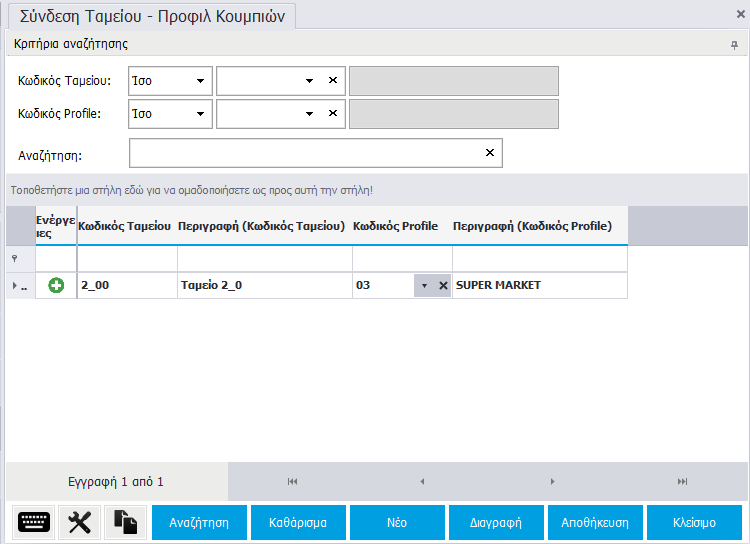750x544 pixels.
Task: Select the Σύνδεση Ταμείου tab
Action: [153, 16]
